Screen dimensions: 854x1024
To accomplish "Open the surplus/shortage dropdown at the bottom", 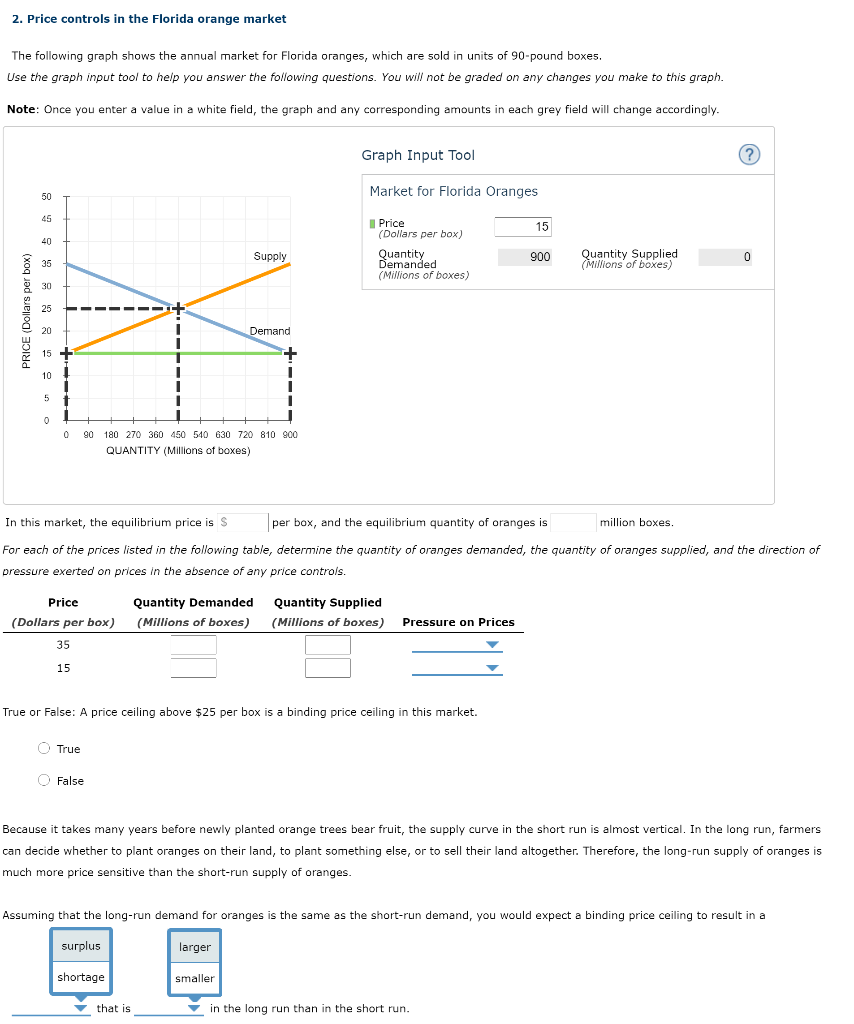I will [x=80, y=1010].
